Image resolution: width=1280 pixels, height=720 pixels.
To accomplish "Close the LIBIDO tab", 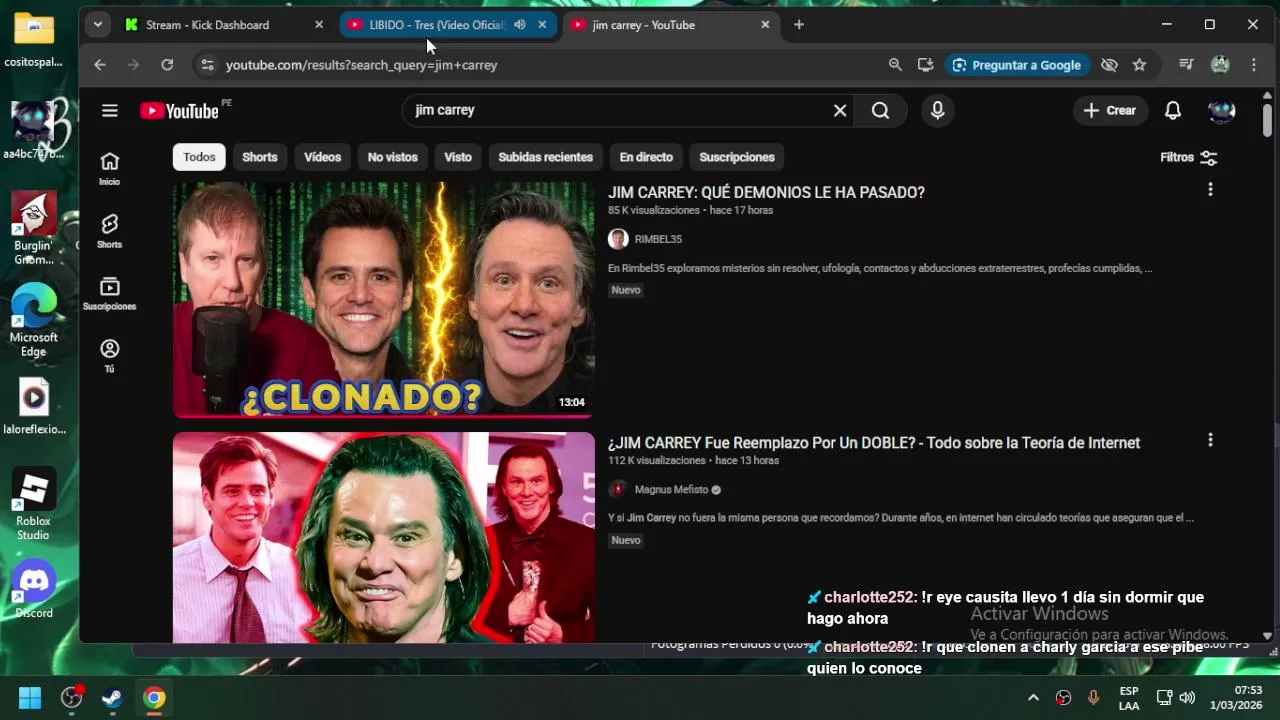I will click(x=542, y=25).
